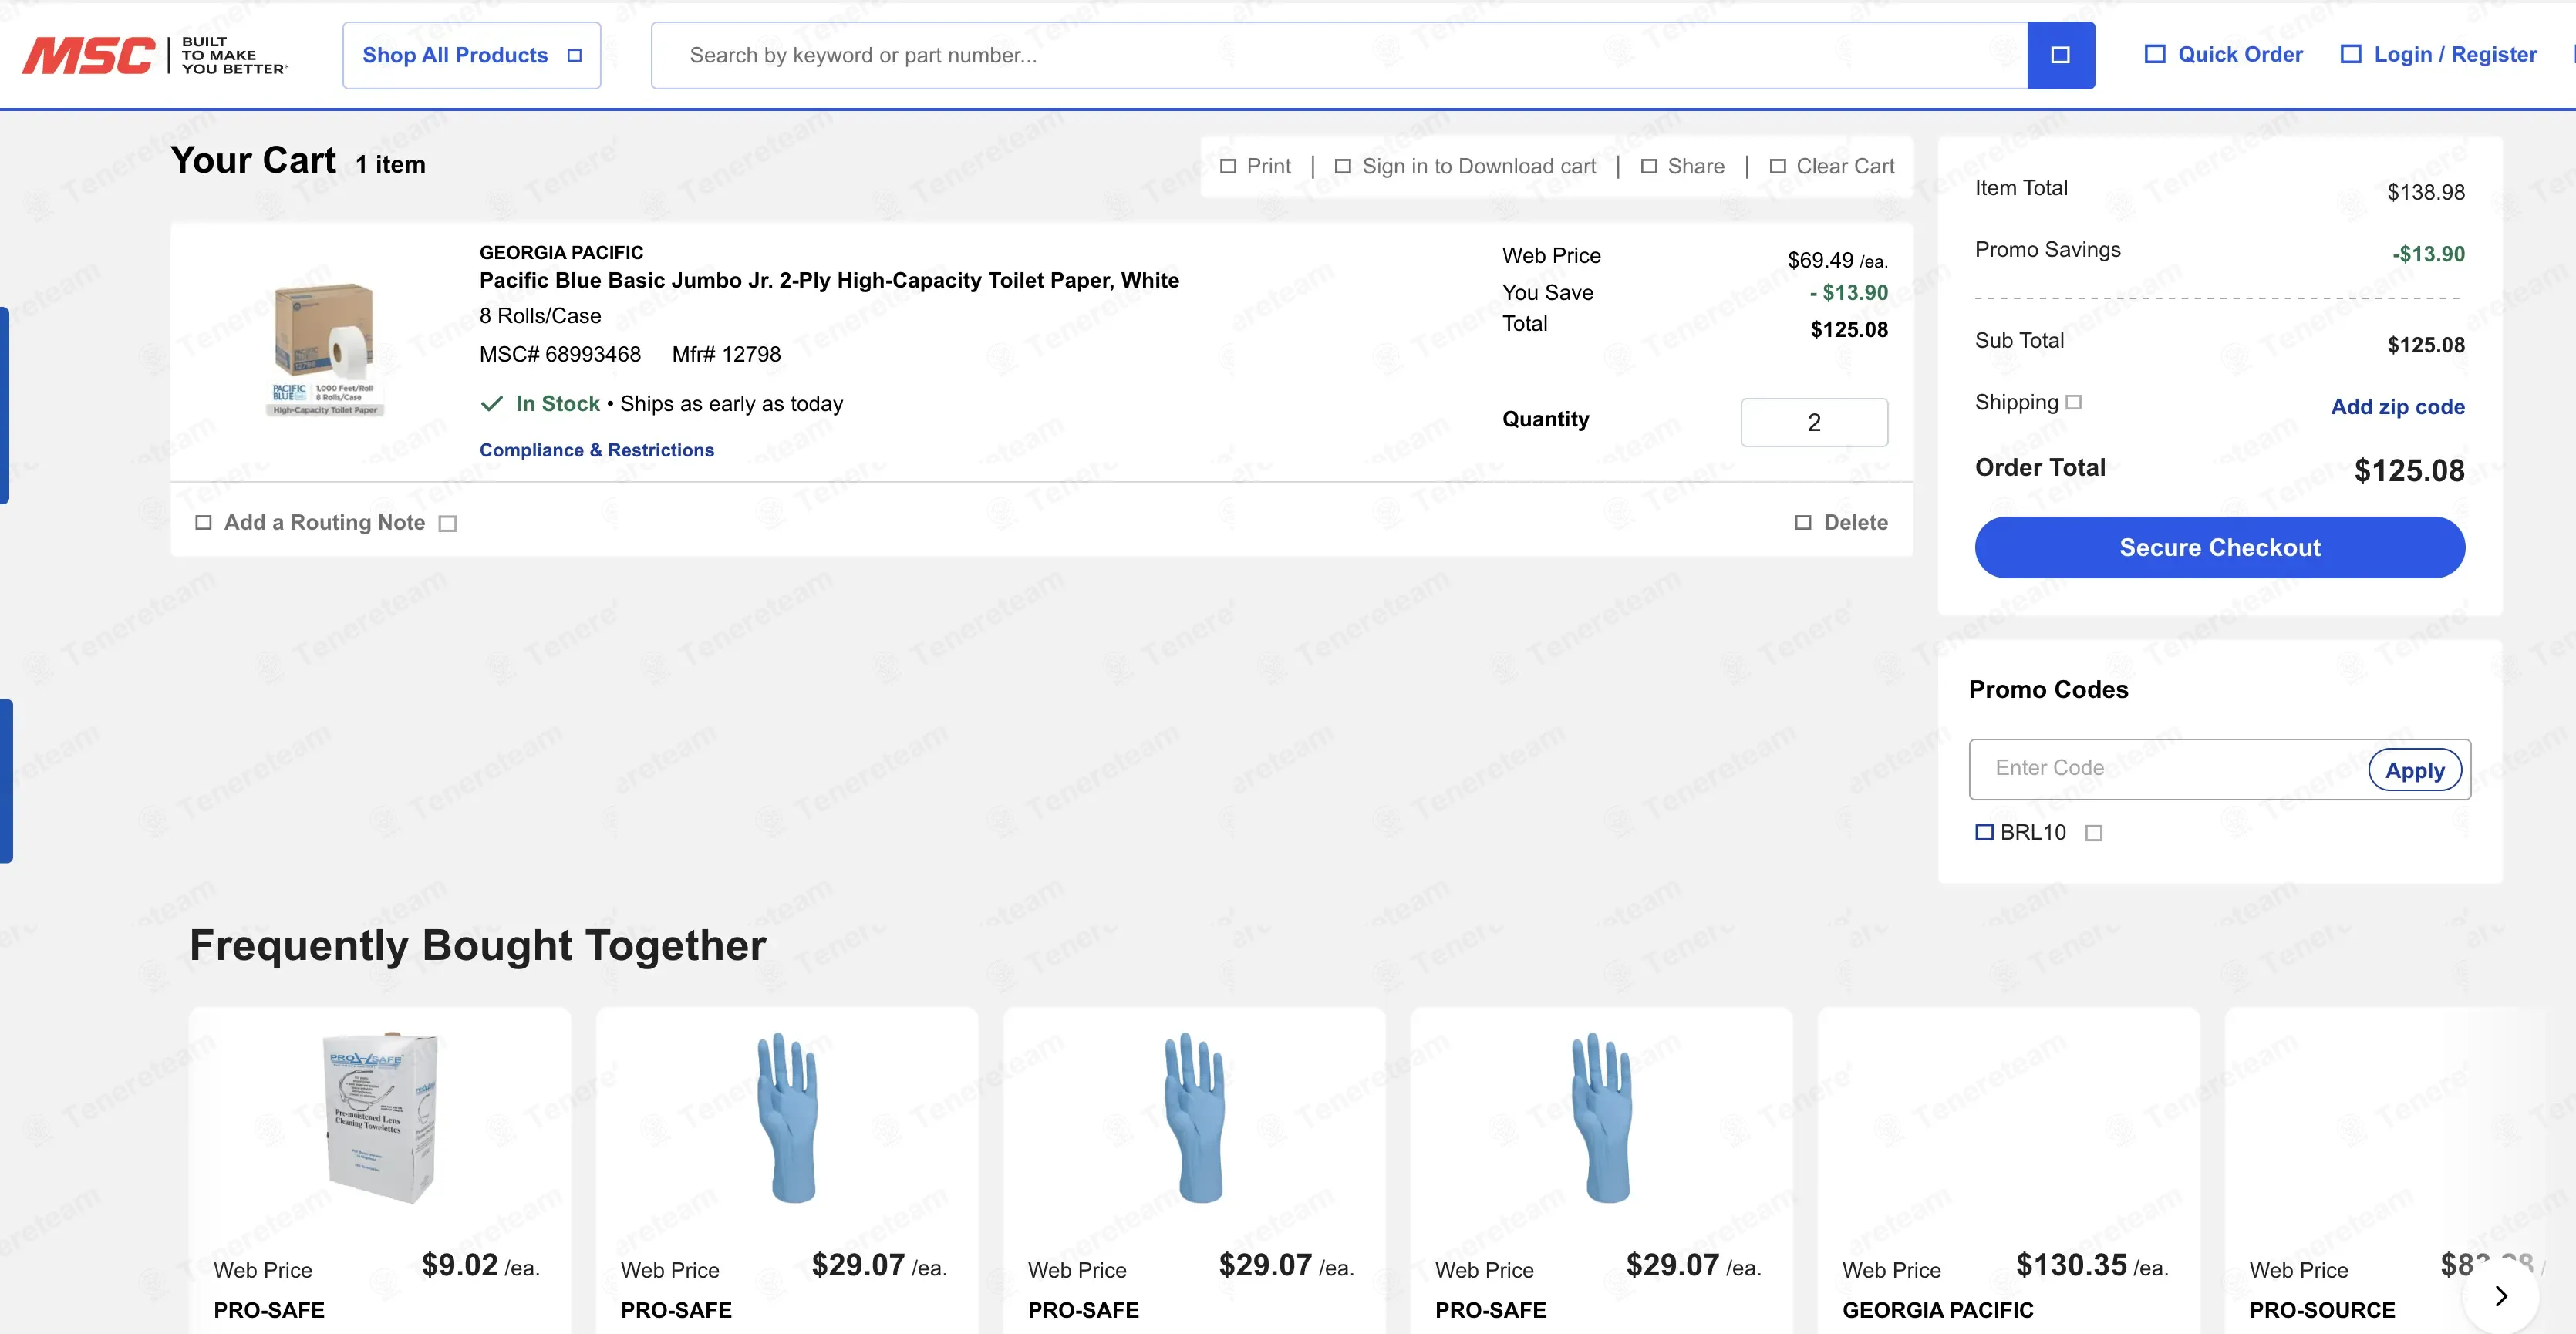Click the Login user icon
The height and width of the screenshot is (1334, 2576).
tap(2351, 54)
